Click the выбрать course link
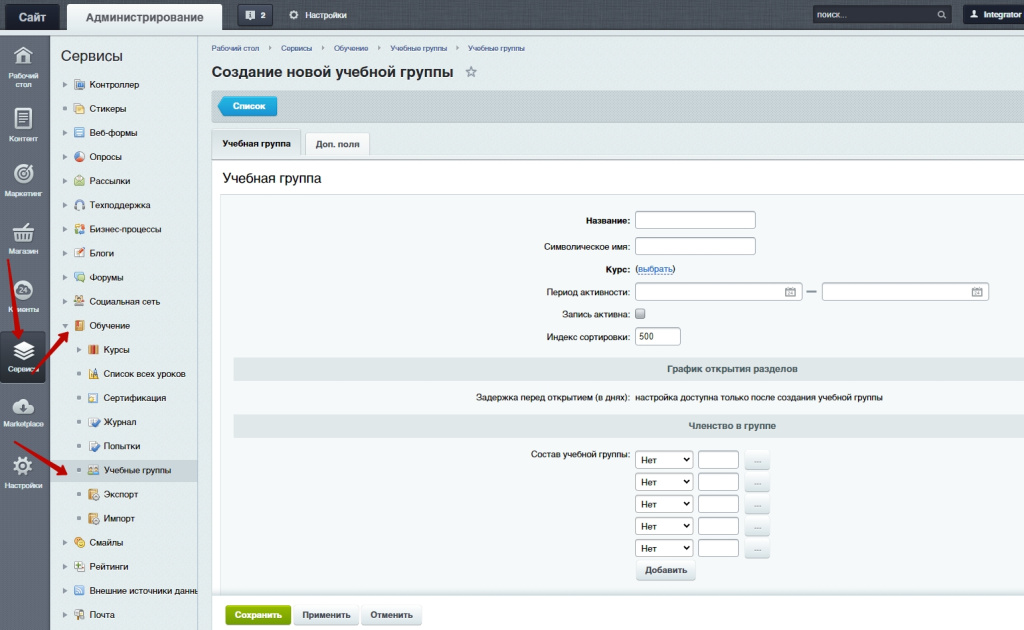Image resolution: width=1024 pixels, height=630 pixels. (655, 270)
